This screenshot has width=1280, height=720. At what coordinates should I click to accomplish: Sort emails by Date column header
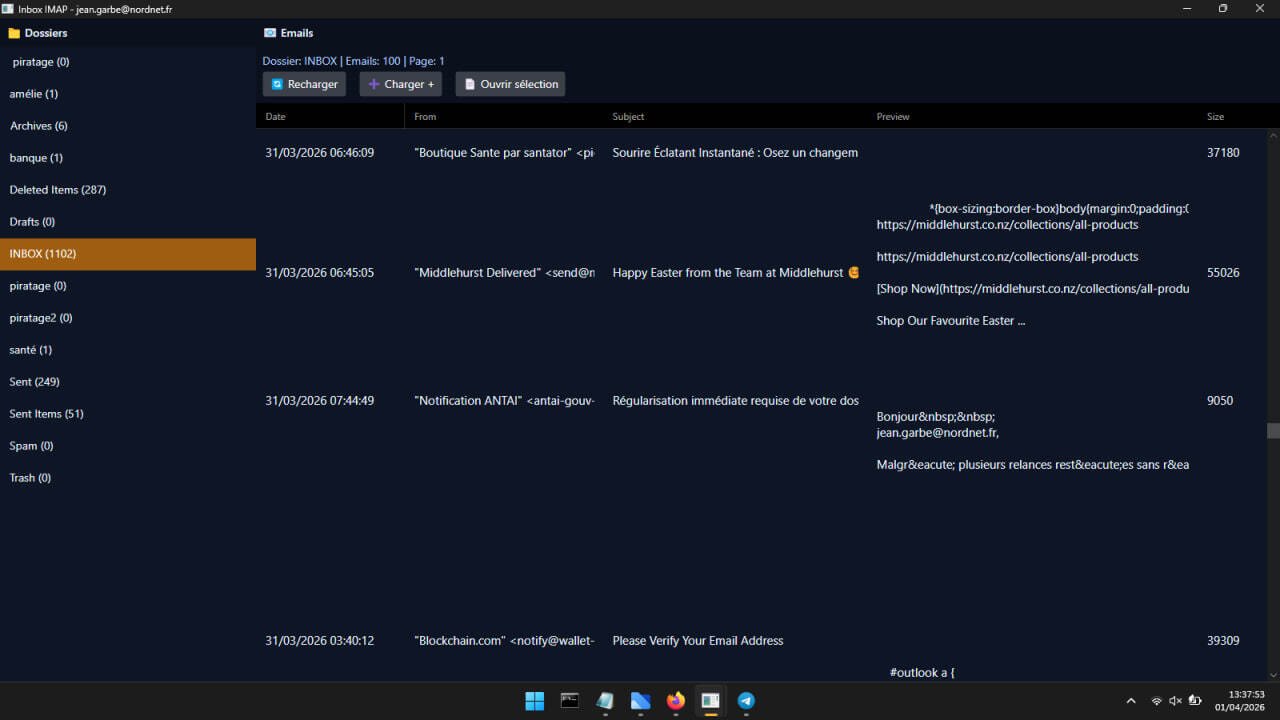(276, 117)
